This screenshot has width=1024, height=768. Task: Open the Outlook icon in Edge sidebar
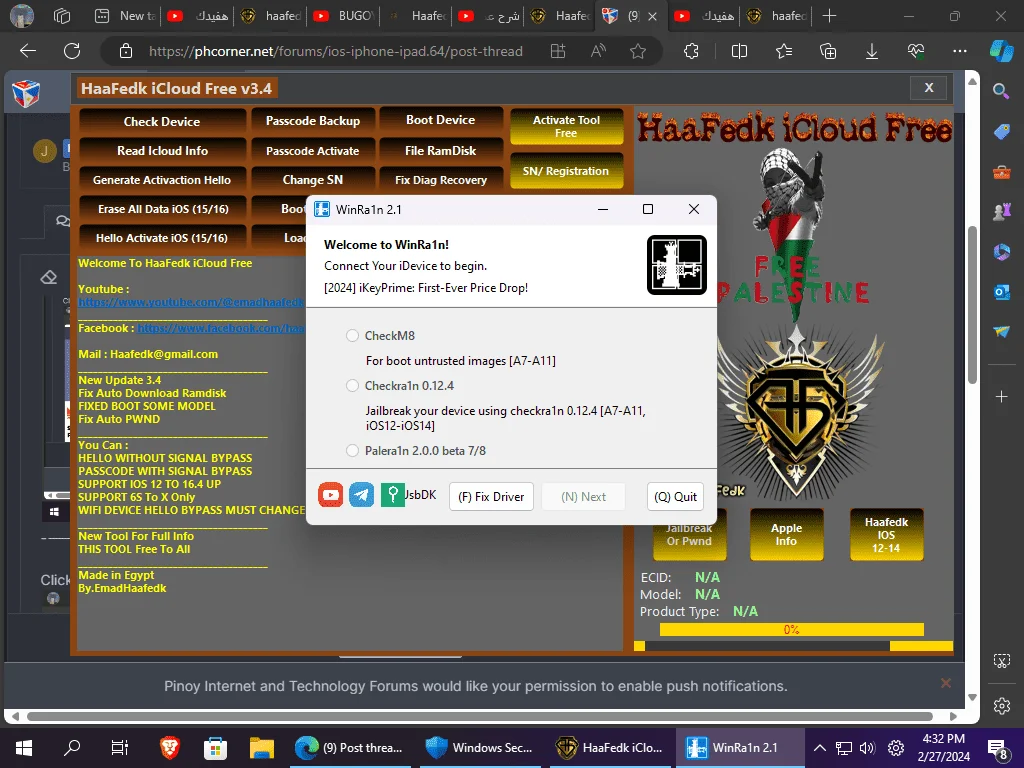[1001, 292]
